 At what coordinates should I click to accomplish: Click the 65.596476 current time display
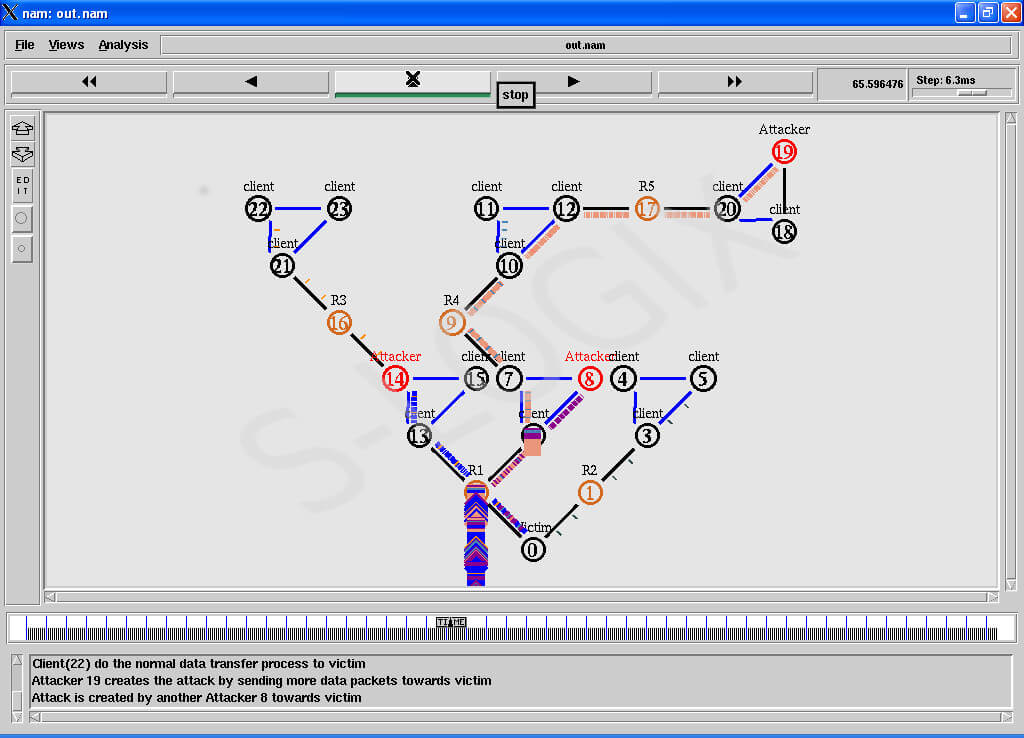tap(863, 84)
